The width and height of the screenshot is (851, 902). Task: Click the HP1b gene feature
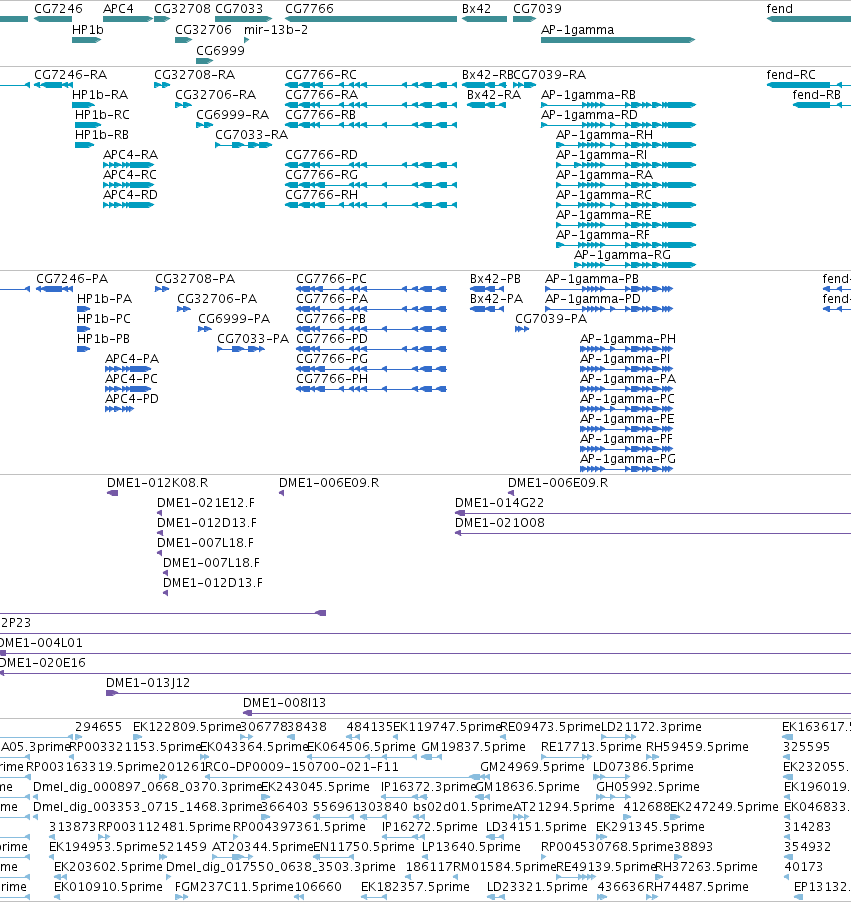pos(87,40)
